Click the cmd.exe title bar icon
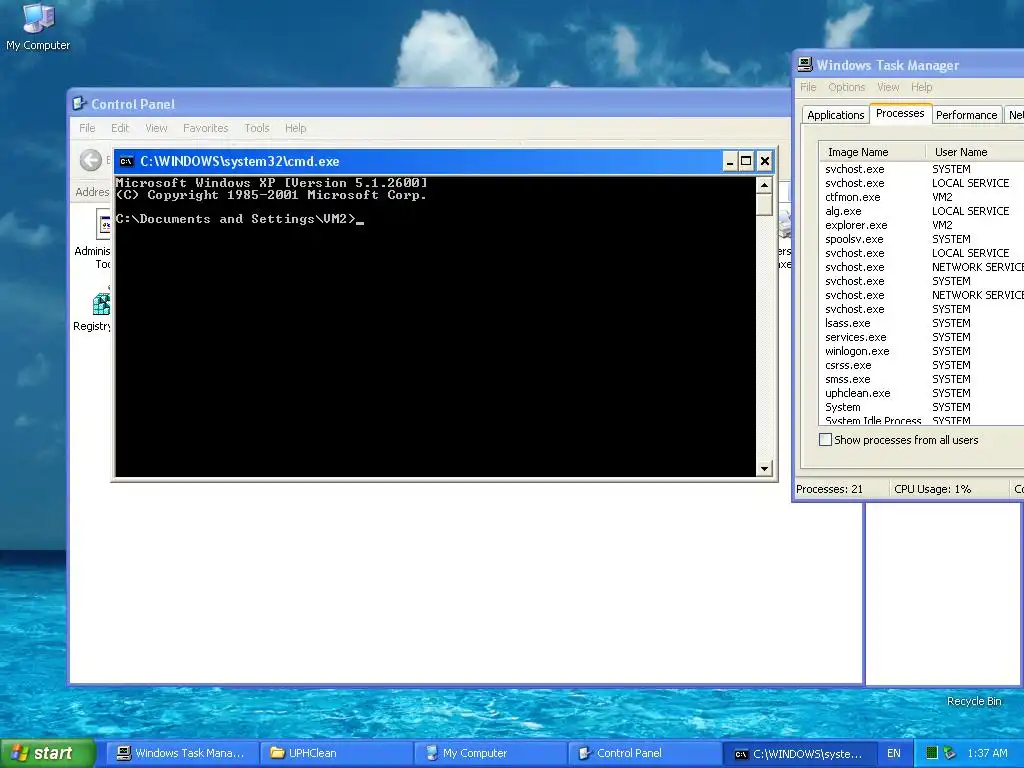 (x=127, y=161)
